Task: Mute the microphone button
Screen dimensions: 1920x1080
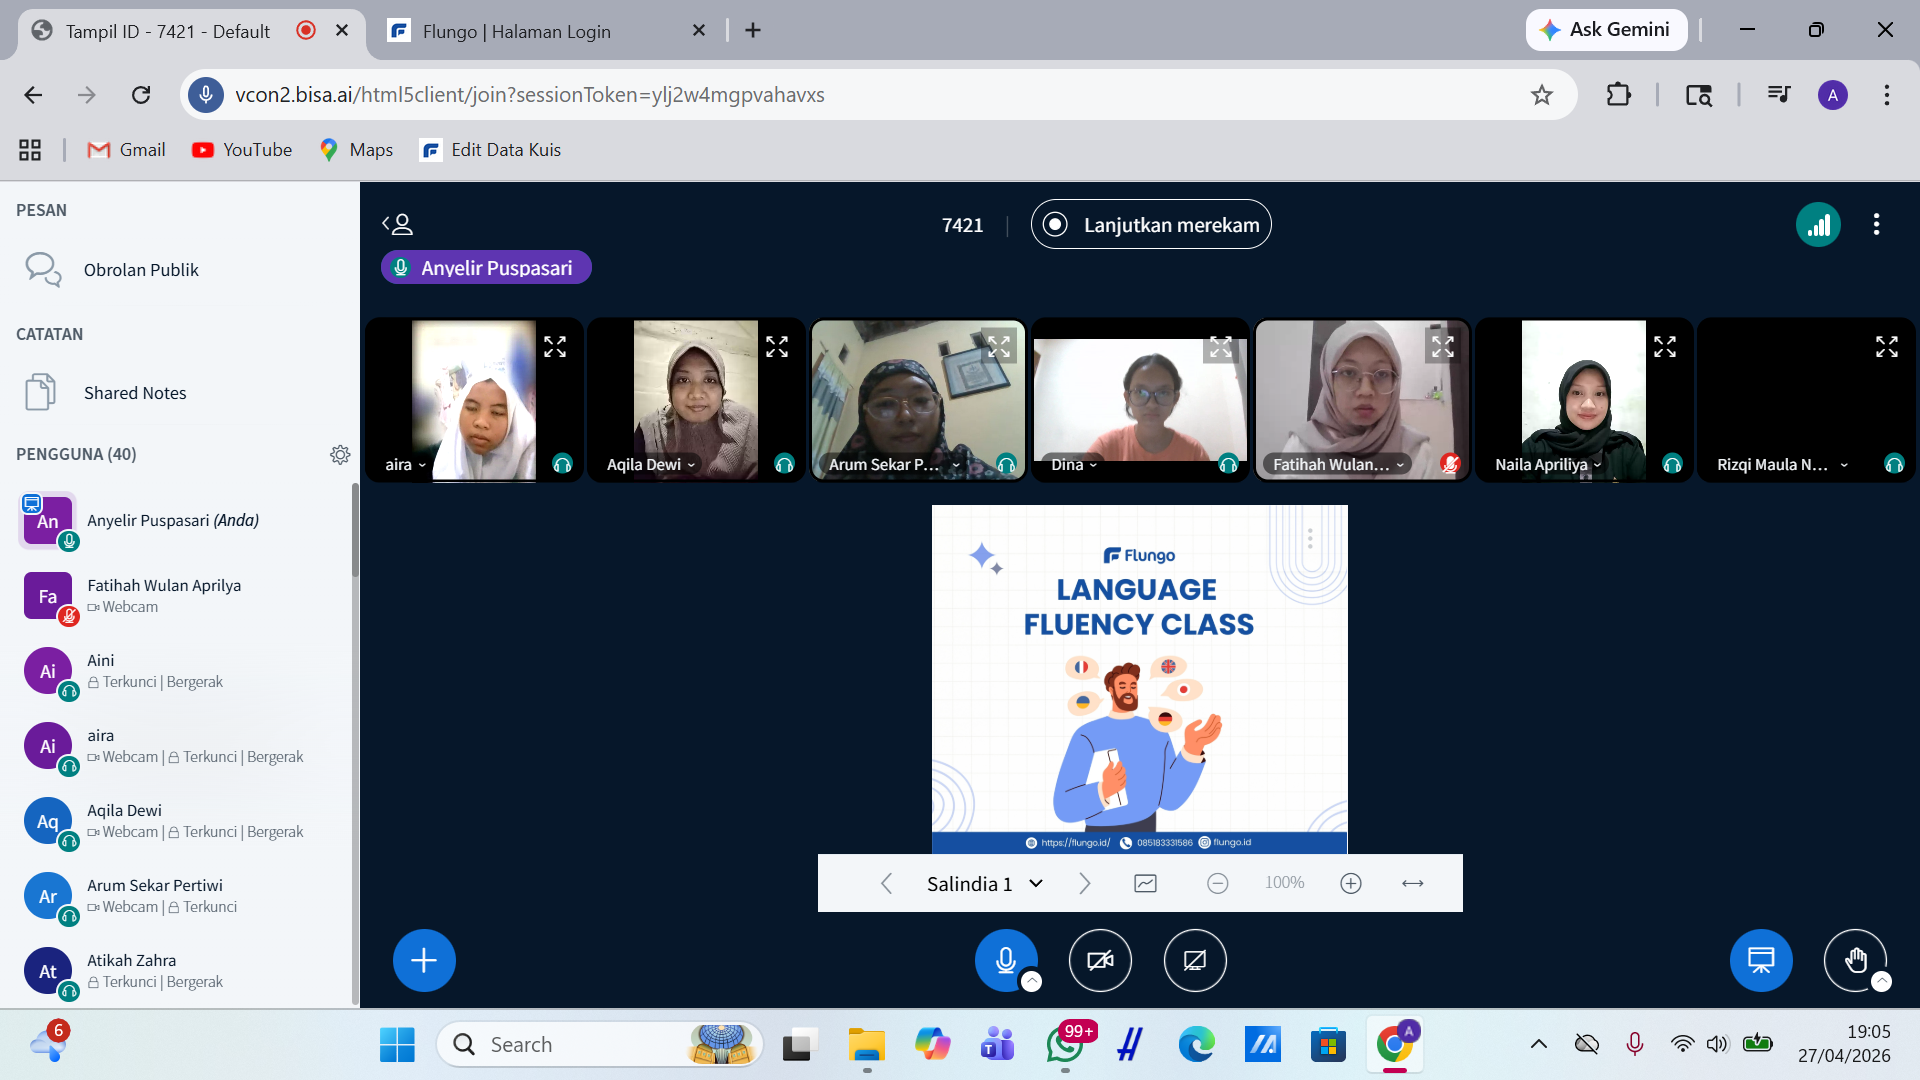Action: click(1006, 960)
